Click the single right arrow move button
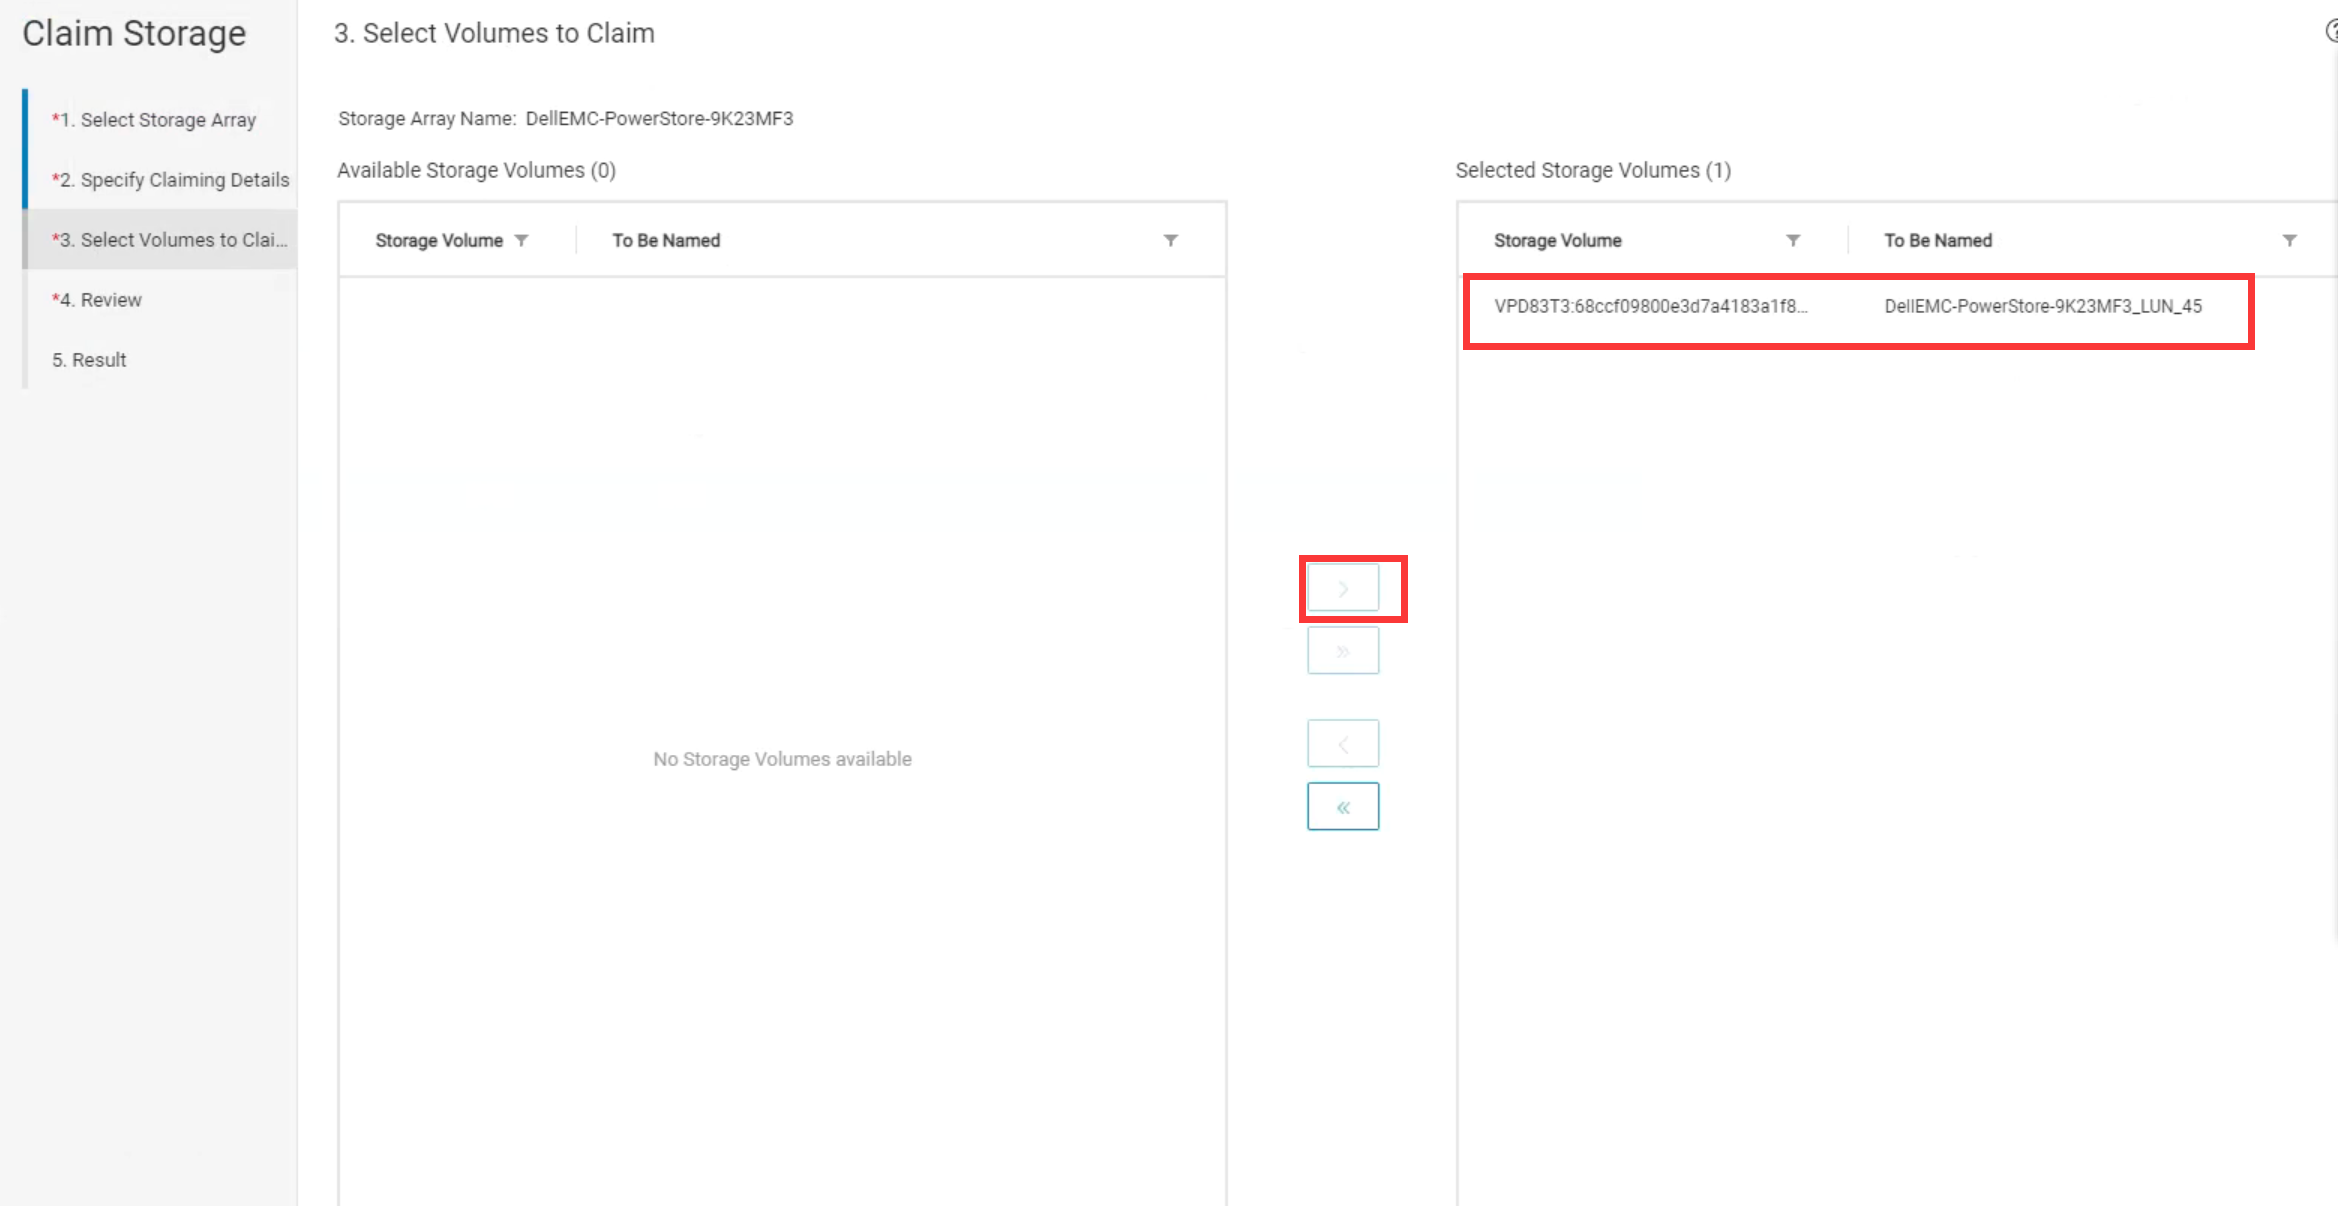The width and height of the screenshot is (2338, 1206). [x=1343, y=588]
